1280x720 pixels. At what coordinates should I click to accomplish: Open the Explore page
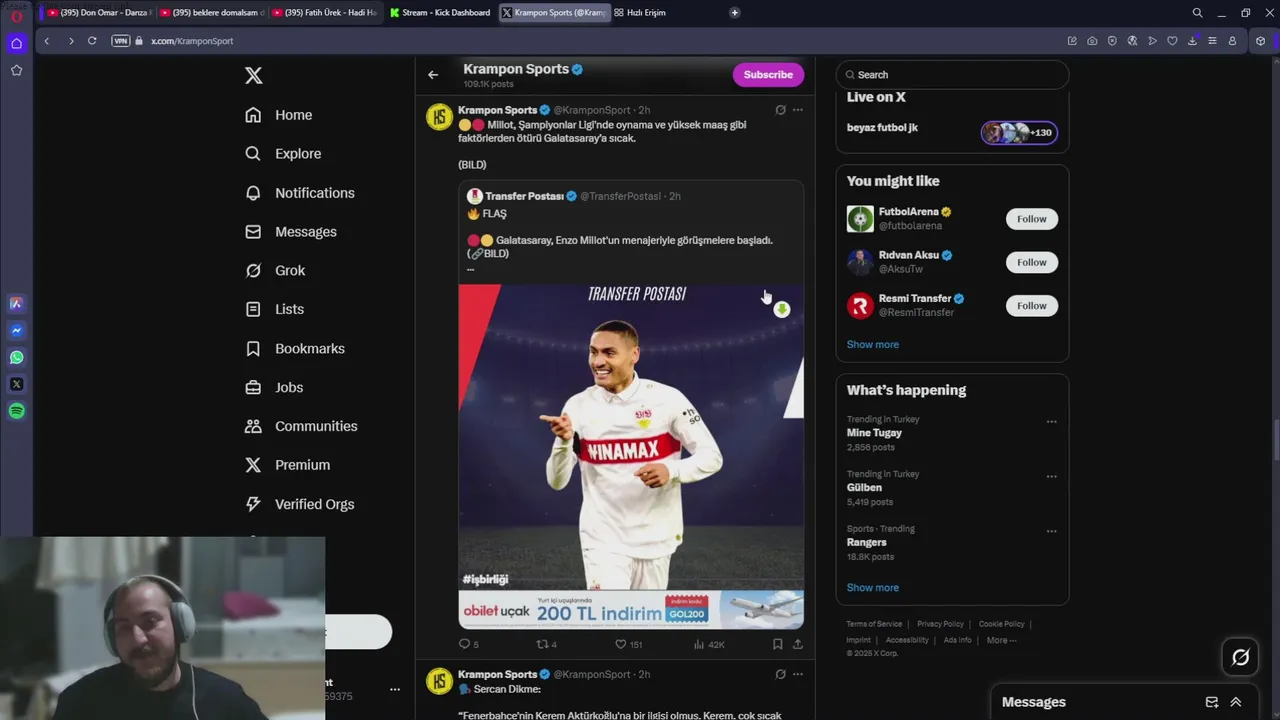(x=283, y=154)
